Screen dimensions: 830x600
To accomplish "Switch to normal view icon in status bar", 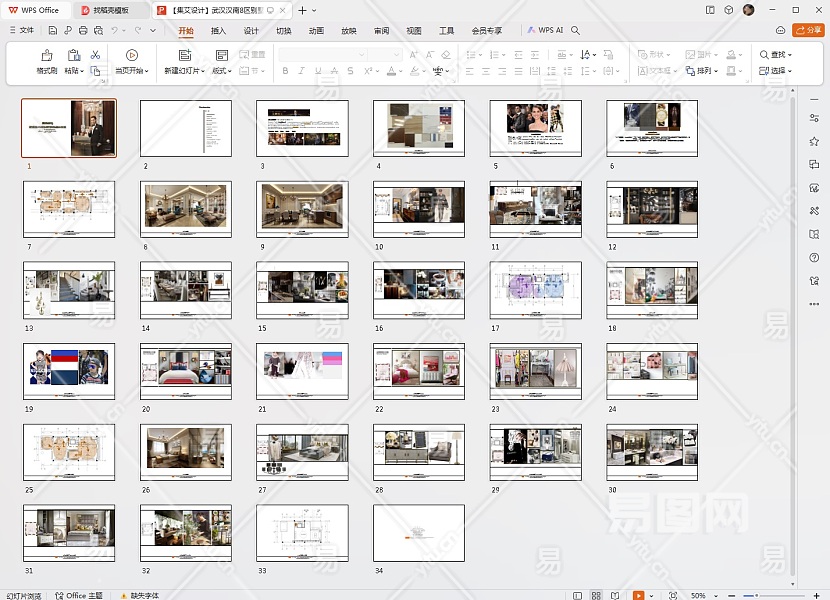I will [x=578, y=595].
